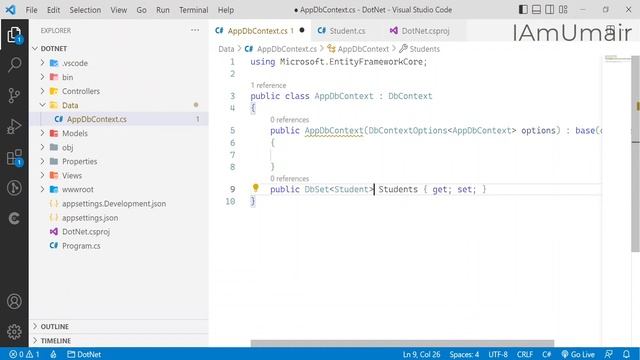This screenshot has width=640, height=360.
Task: Click CRLF end-of-line selector
Action: [x=524, y=354]
